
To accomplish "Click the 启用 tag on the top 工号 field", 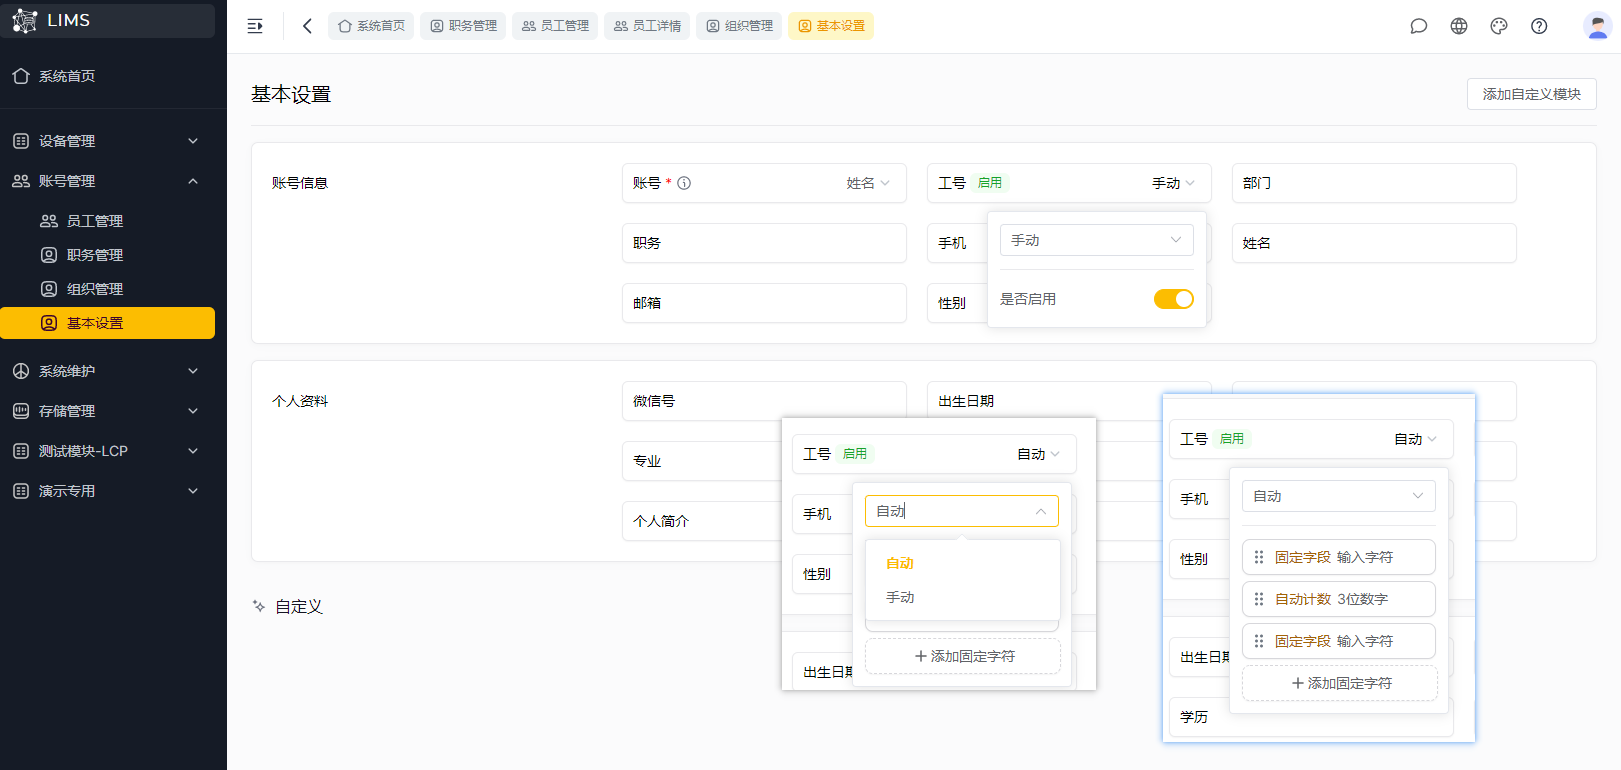I will coord(990,183).
